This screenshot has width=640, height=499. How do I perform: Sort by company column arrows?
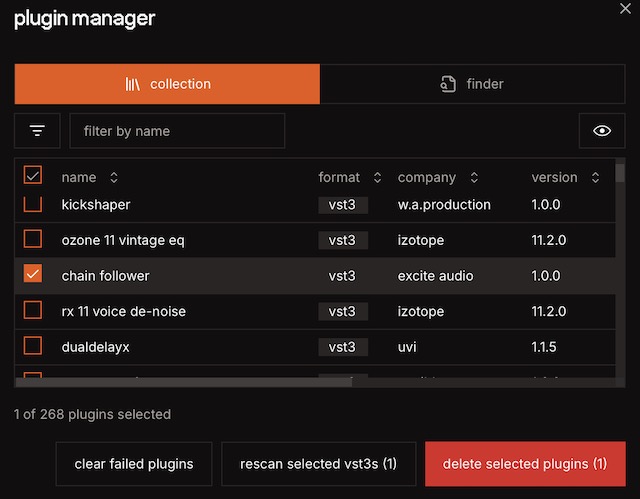pos(473,178)
